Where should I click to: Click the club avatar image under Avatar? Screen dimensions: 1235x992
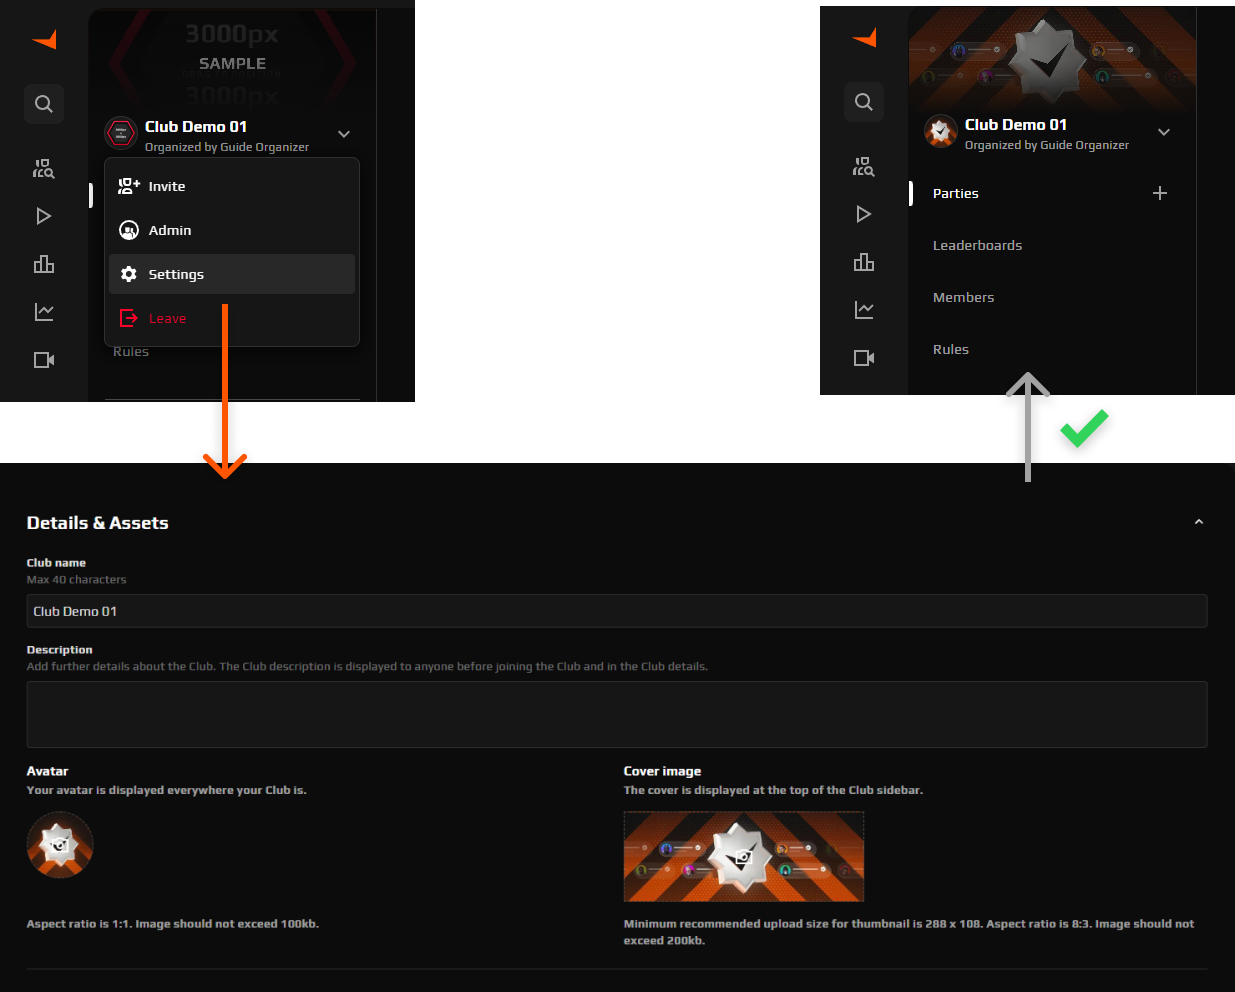pos(59,844)
